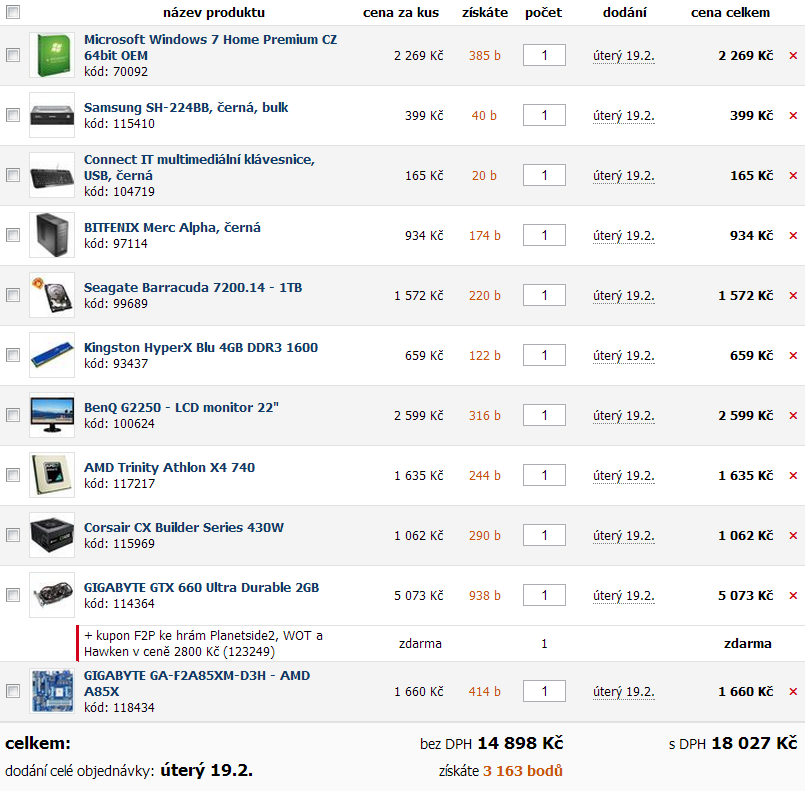810x791 pixels.
Task: Select Seagate Barracuda row checkbox
Action: point(13,295)
